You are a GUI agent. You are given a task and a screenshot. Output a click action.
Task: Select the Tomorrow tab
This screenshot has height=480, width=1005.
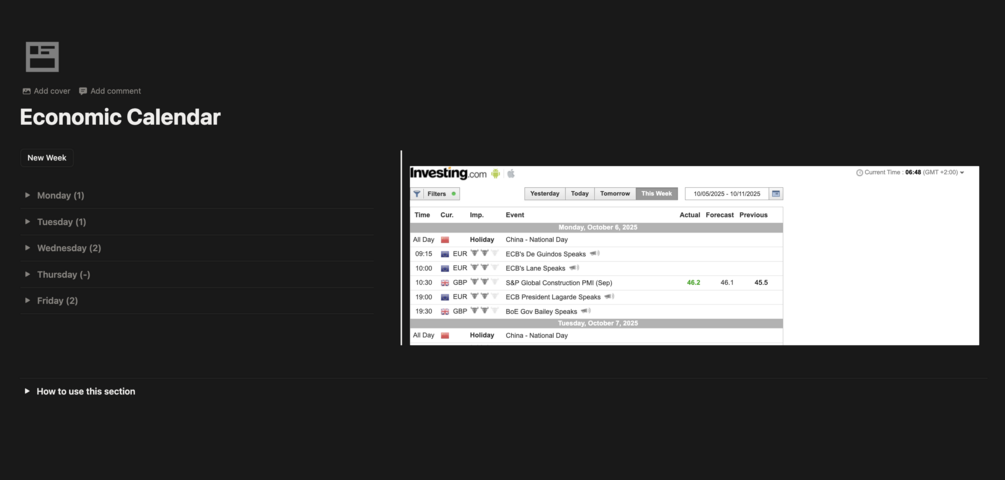615,194
